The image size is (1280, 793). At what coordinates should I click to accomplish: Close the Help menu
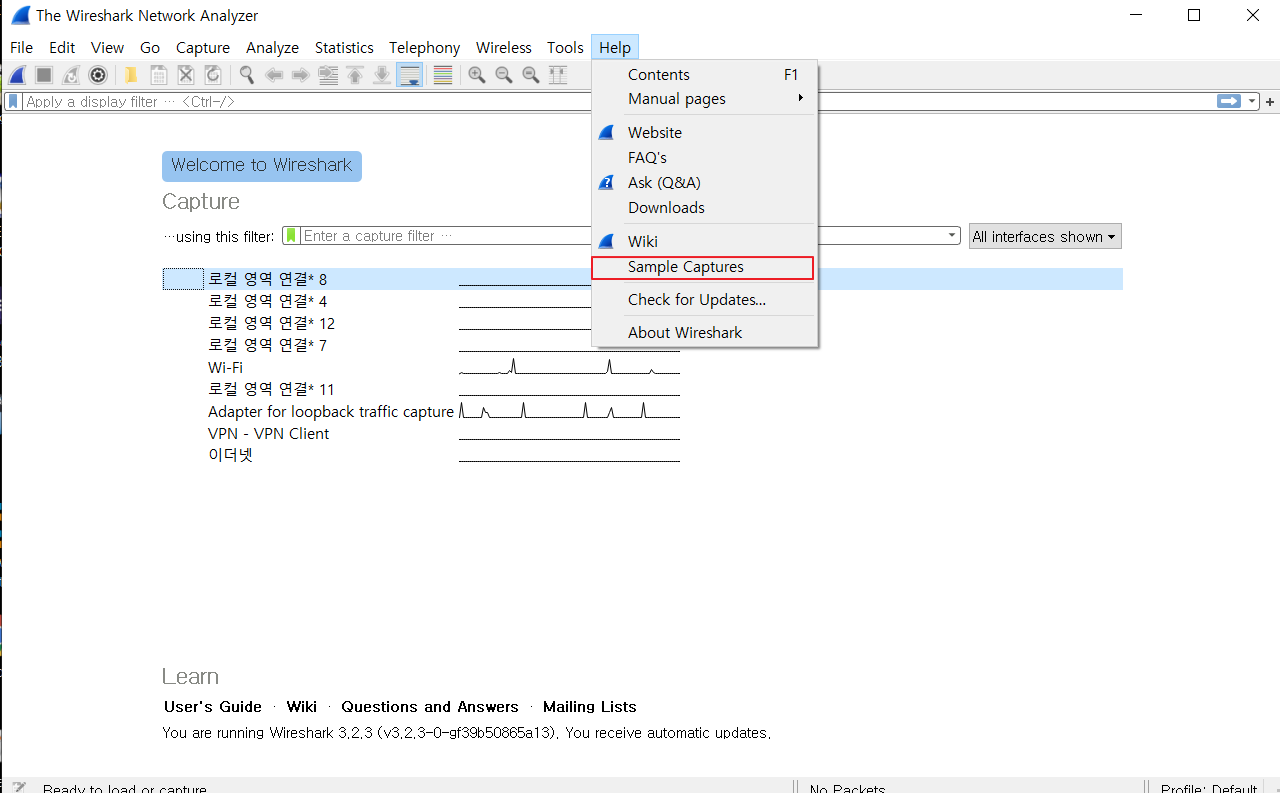(615, 47)
